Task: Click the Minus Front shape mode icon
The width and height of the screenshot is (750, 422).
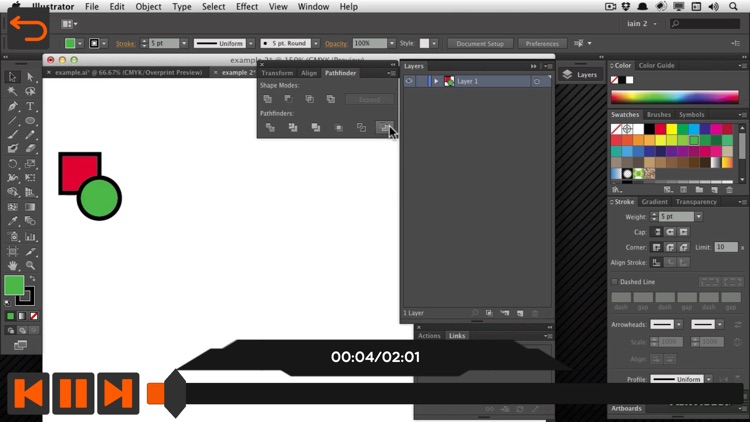Action: (288, 99)
